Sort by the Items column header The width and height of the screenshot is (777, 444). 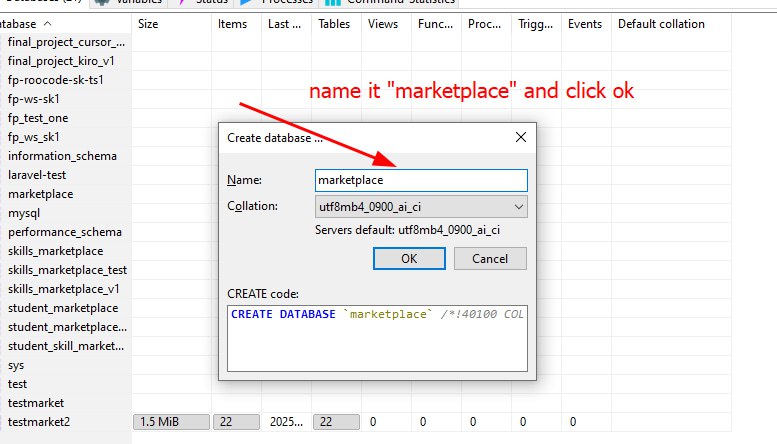[x=236, y=24]
